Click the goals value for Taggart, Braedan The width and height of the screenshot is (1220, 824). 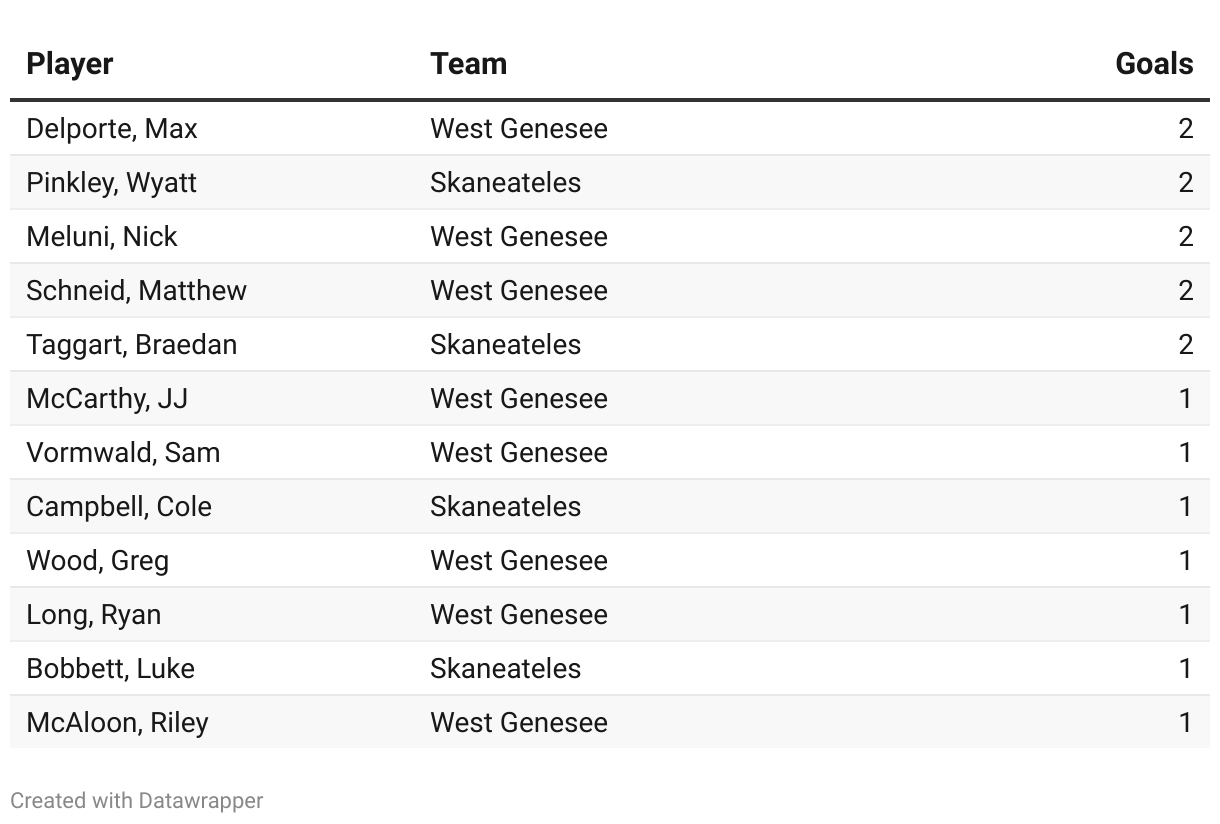[x=1185, y=345]
